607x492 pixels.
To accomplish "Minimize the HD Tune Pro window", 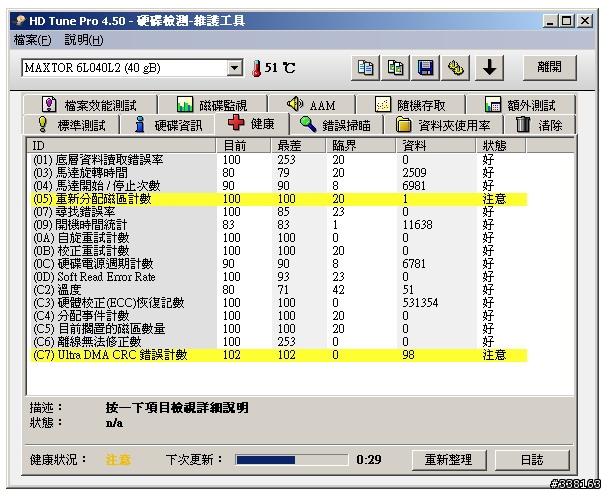I will pos(550,21).
